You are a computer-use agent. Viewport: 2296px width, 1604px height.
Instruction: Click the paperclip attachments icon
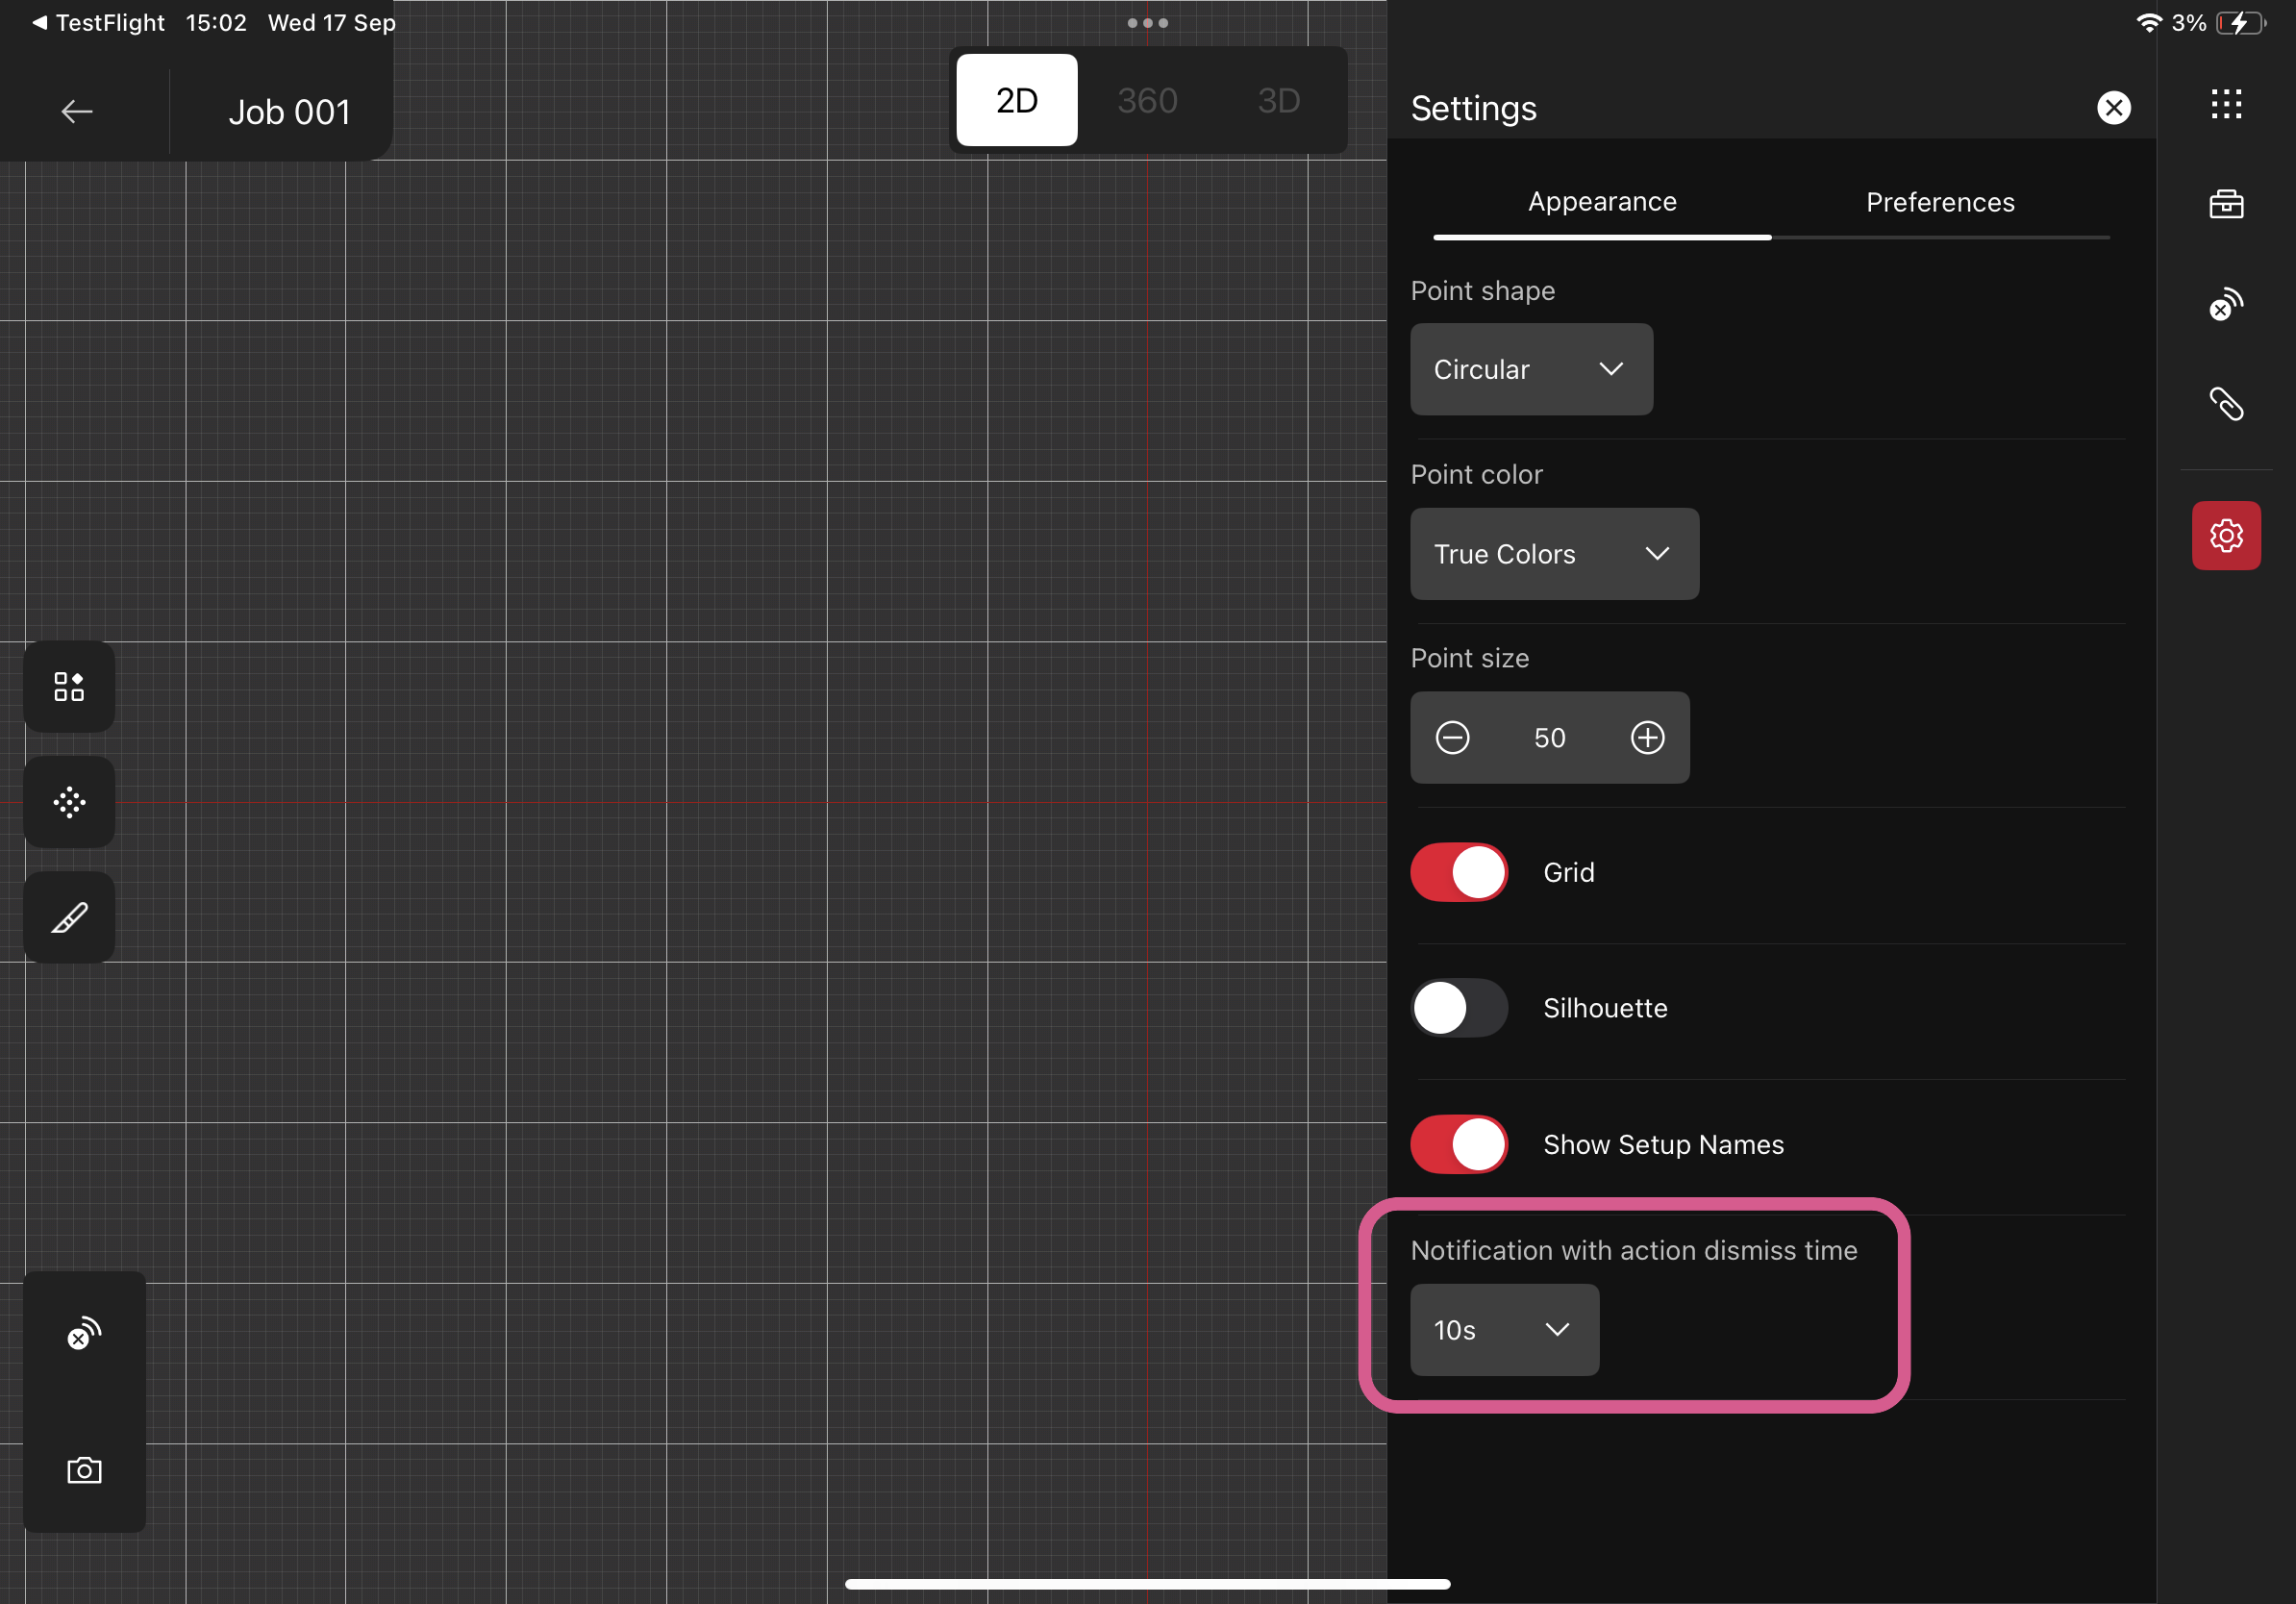[2226, 404]
